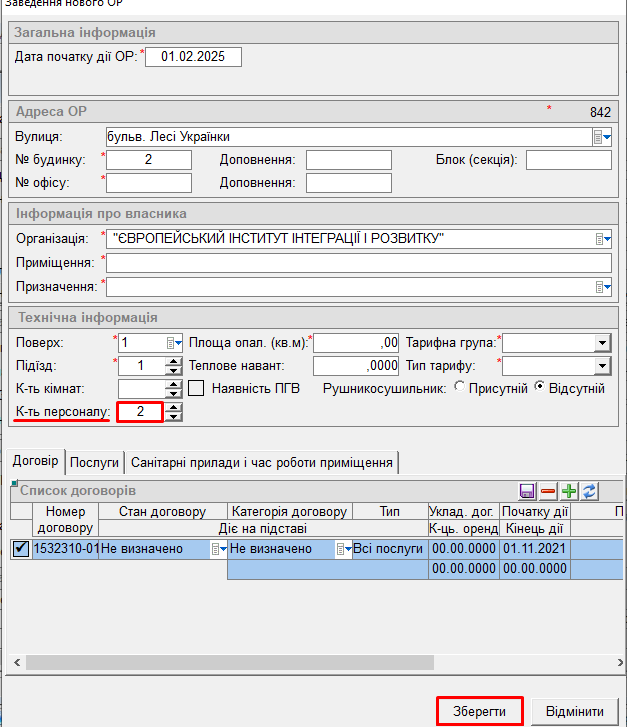The height and width of the screenshot is (727, 627).
Task: Open Санітарні прилади і час роботи приміщення tab
Action: (x=262, y=461)
